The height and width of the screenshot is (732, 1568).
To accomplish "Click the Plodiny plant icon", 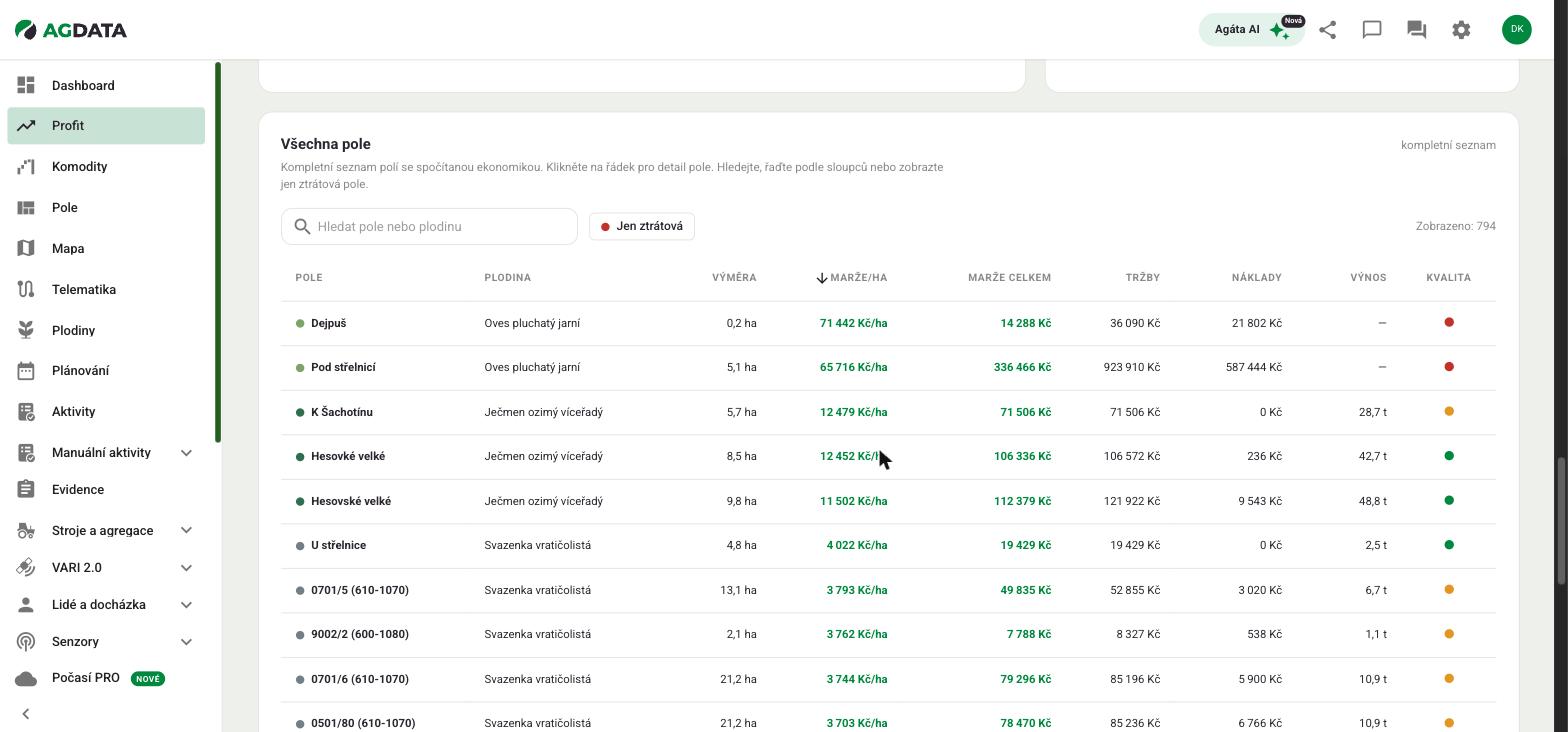I will coord(26,330).
